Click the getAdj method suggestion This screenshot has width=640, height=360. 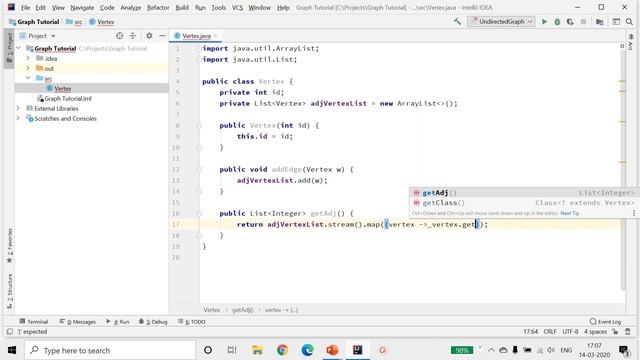pos(524,193)
